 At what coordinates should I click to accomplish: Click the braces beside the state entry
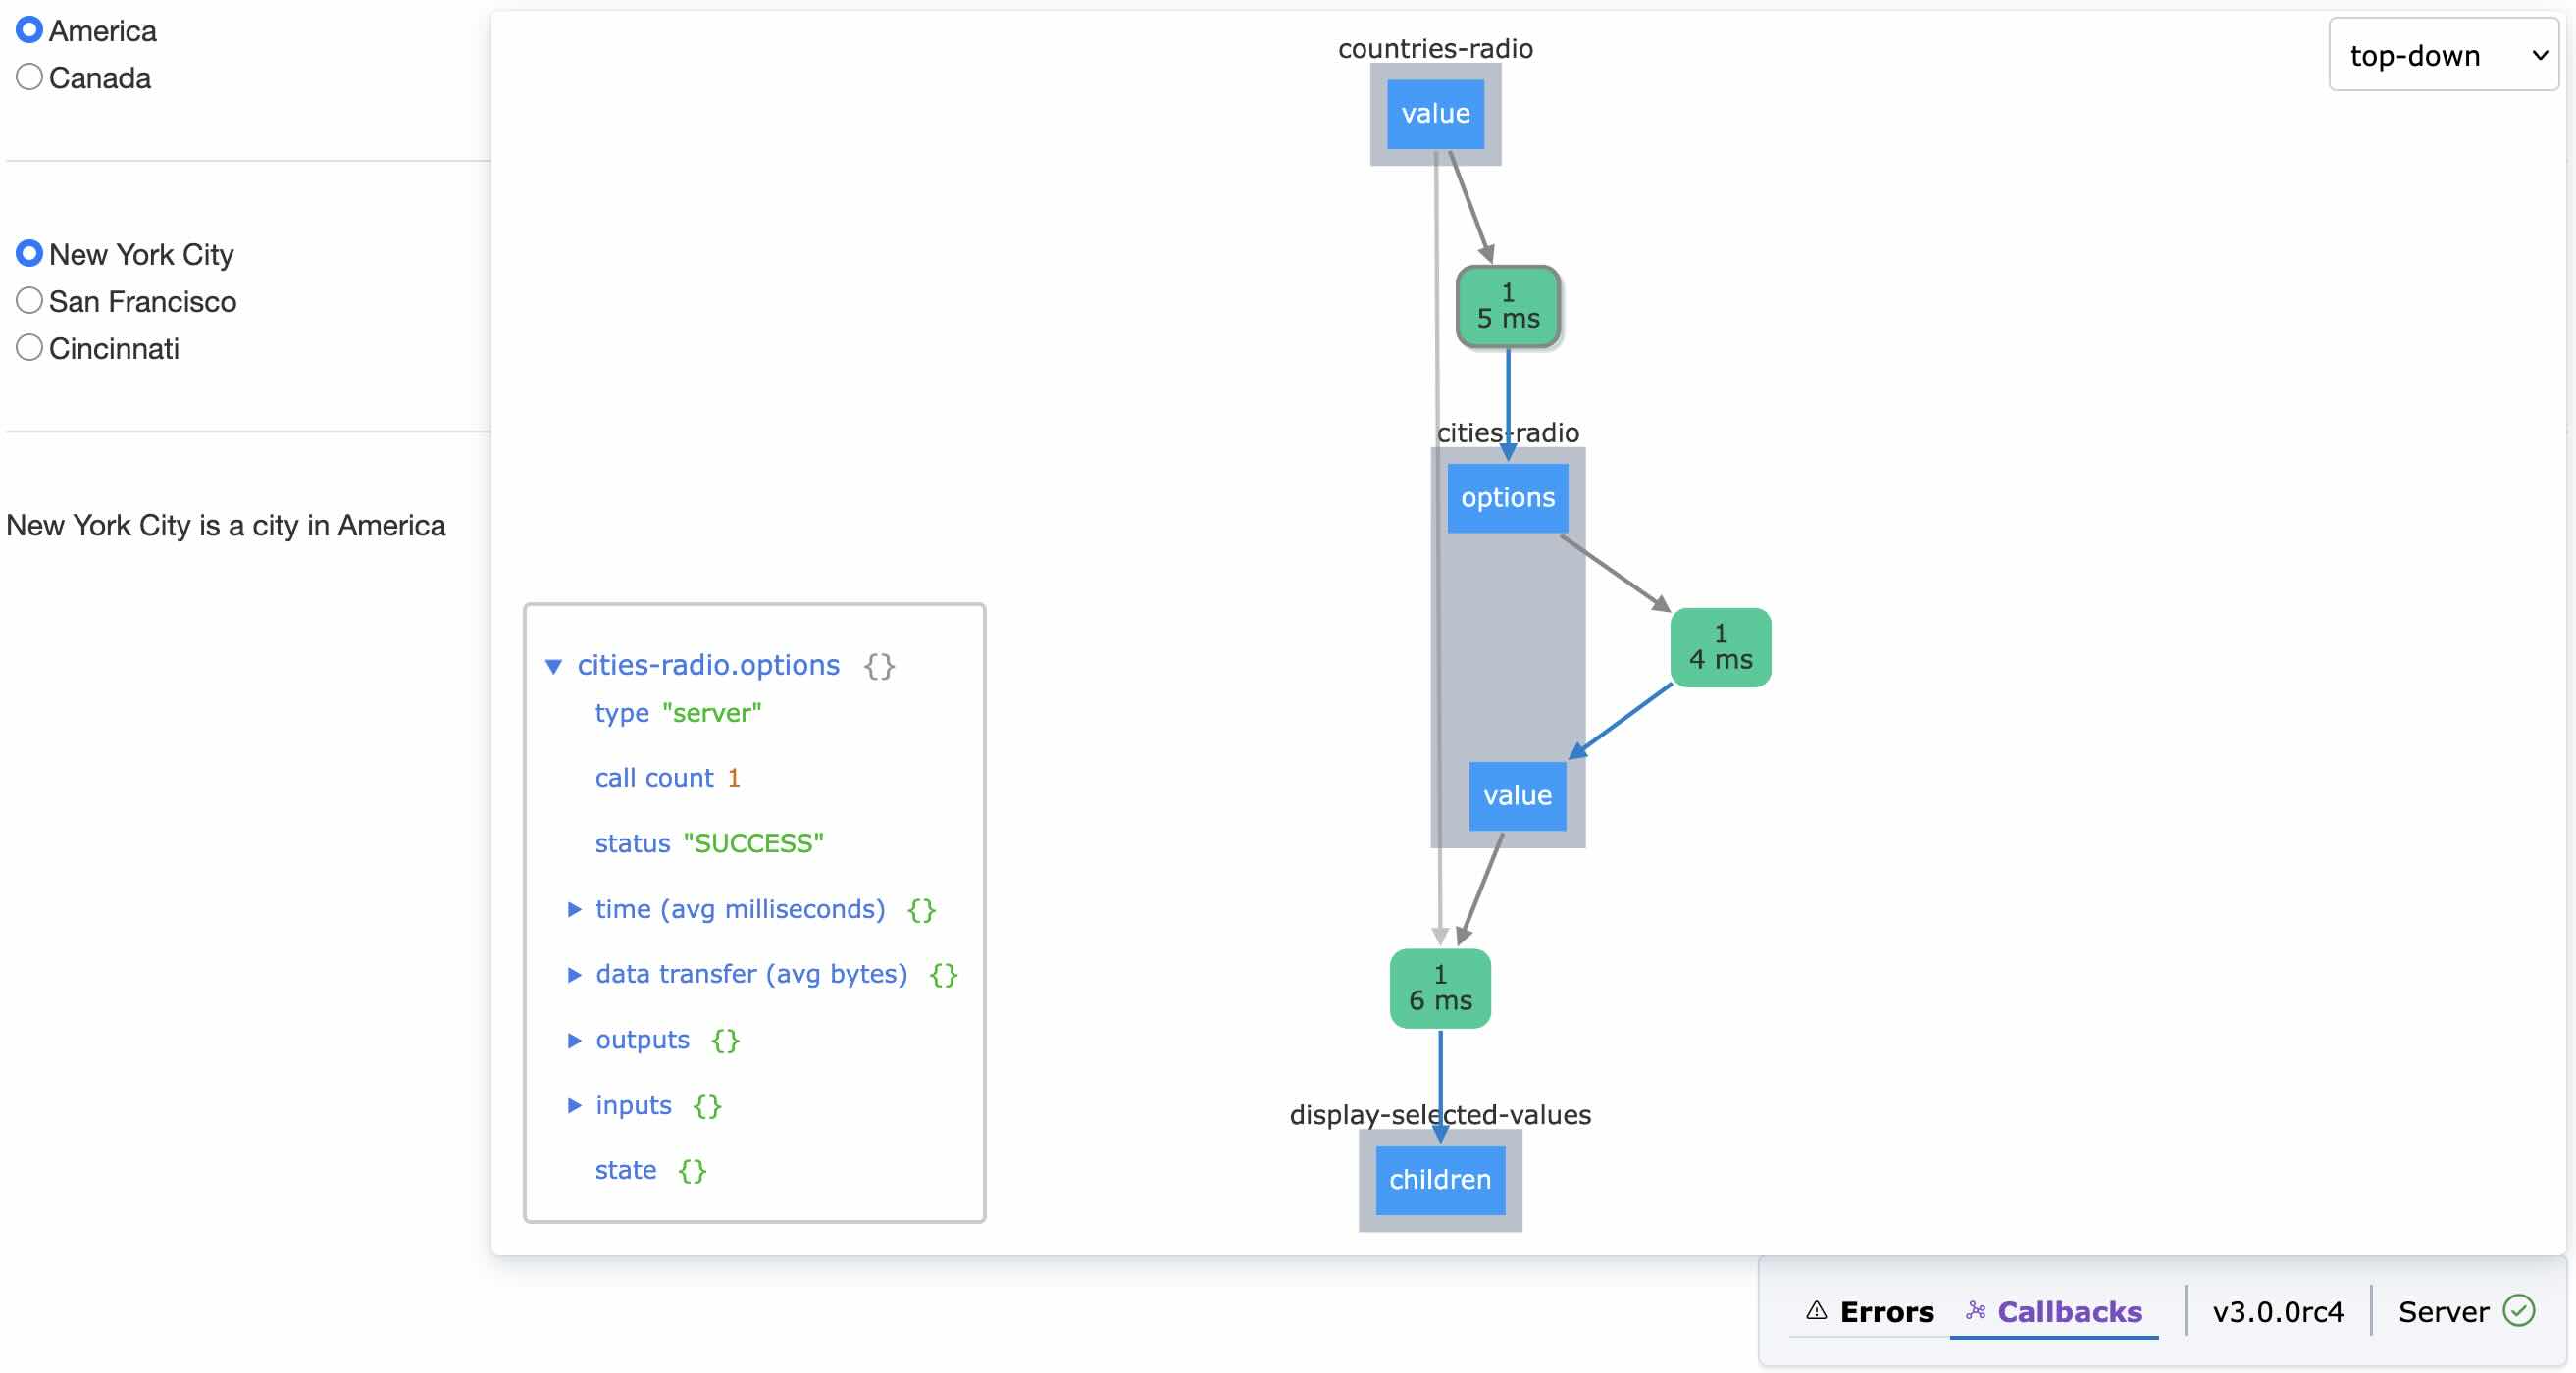tap(692, 1170)
